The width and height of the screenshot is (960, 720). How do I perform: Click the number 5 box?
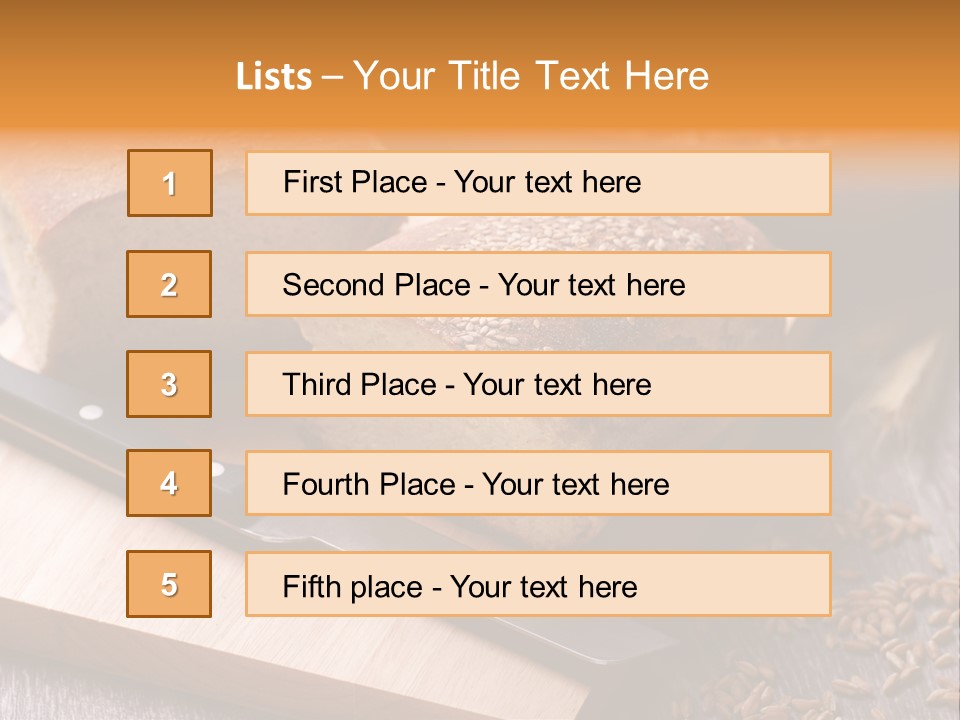coord(169,584)
